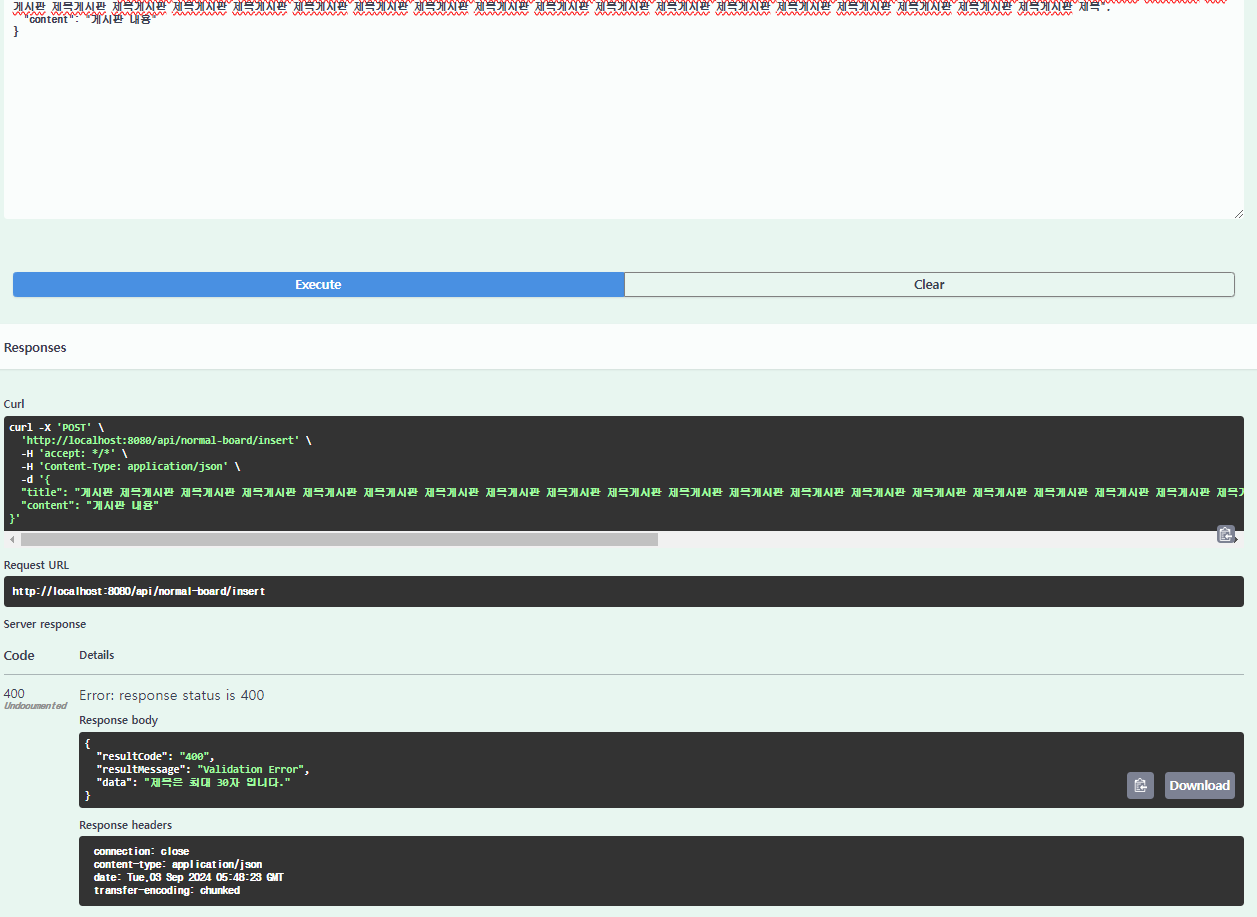Click the "title" line in curl block
Image resolution: width=1257 pixels, height=917 pixels.
click(632, 492)
